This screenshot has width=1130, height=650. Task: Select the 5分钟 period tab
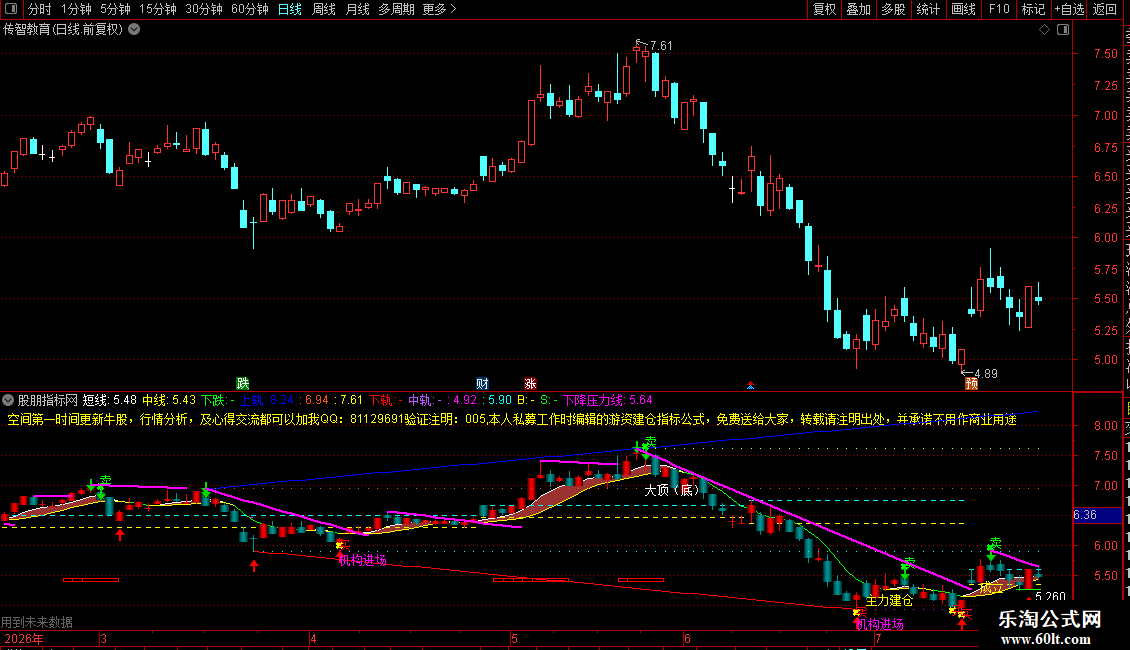pos(115,9)
